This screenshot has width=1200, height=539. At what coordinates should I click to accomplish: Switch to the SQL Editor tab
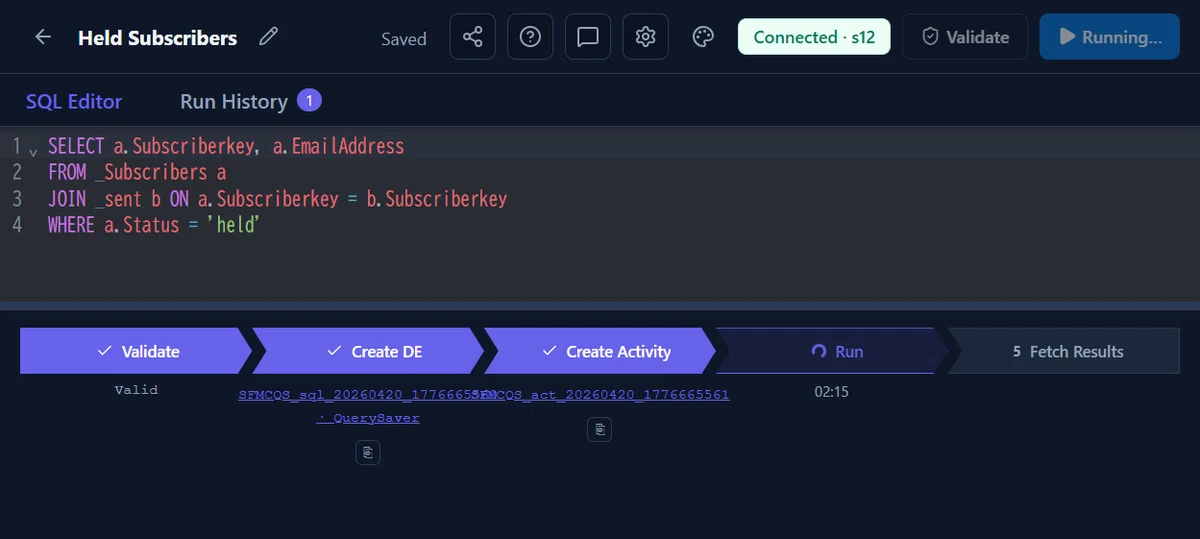(x=74, y=101)
